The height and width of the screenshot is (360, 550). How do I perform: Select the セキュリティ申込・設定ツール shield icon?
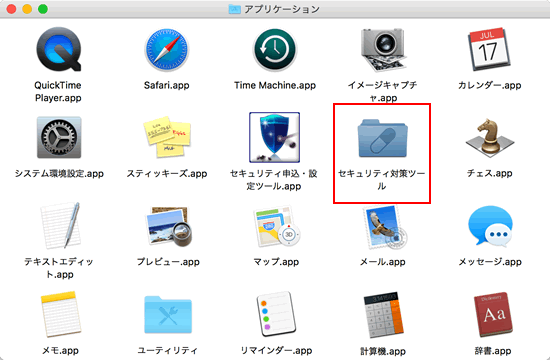coord(274,137)
